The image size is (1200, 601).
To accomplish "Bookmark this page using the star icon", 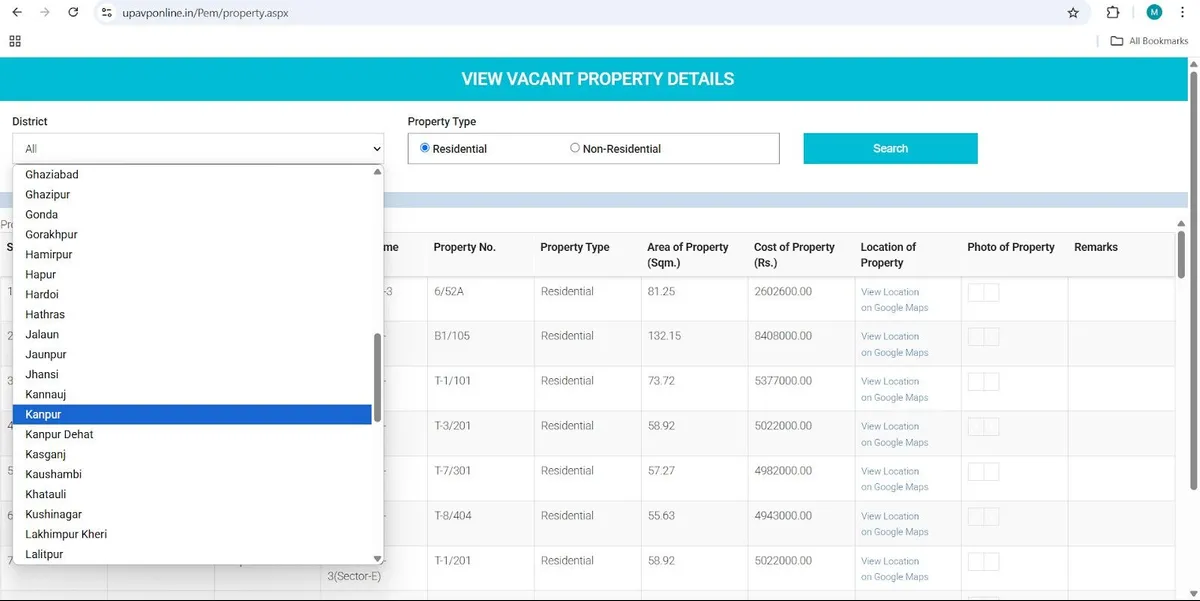I will click(1073, 13).
